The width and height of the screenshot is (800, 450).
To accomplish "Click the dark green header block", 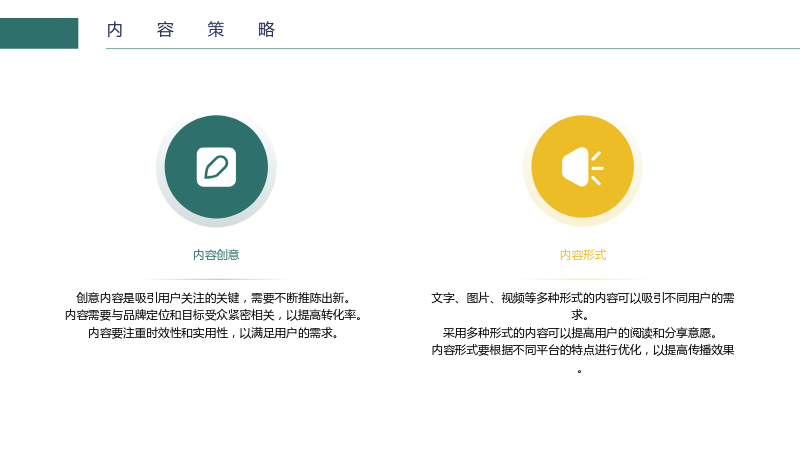I will coord(39,33).
